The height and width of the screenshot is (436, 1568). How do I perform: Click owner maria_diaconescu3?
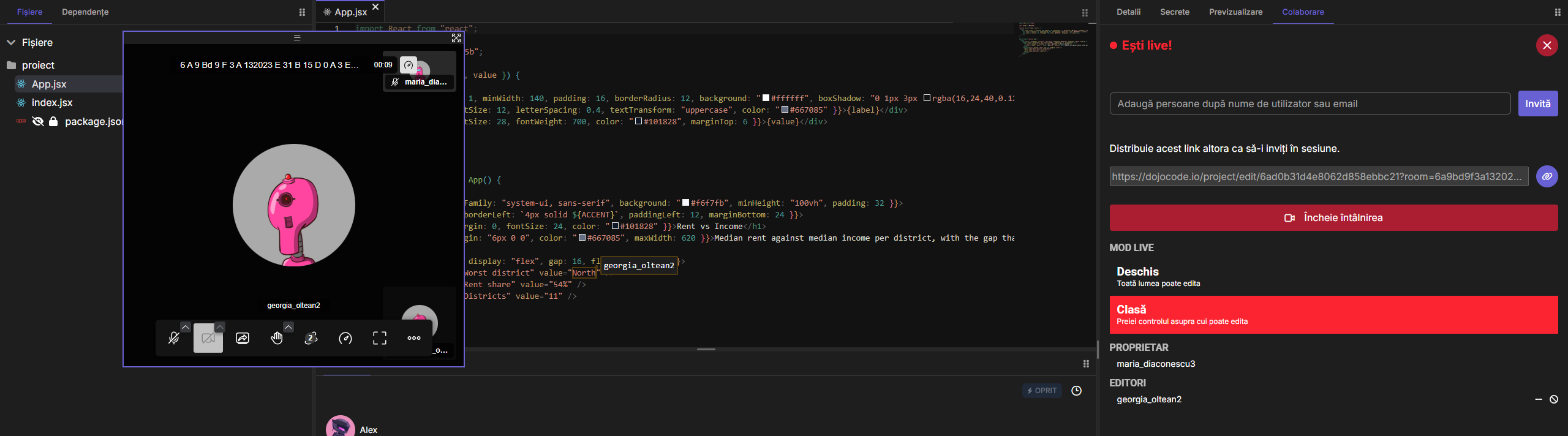click(1156, 364)
